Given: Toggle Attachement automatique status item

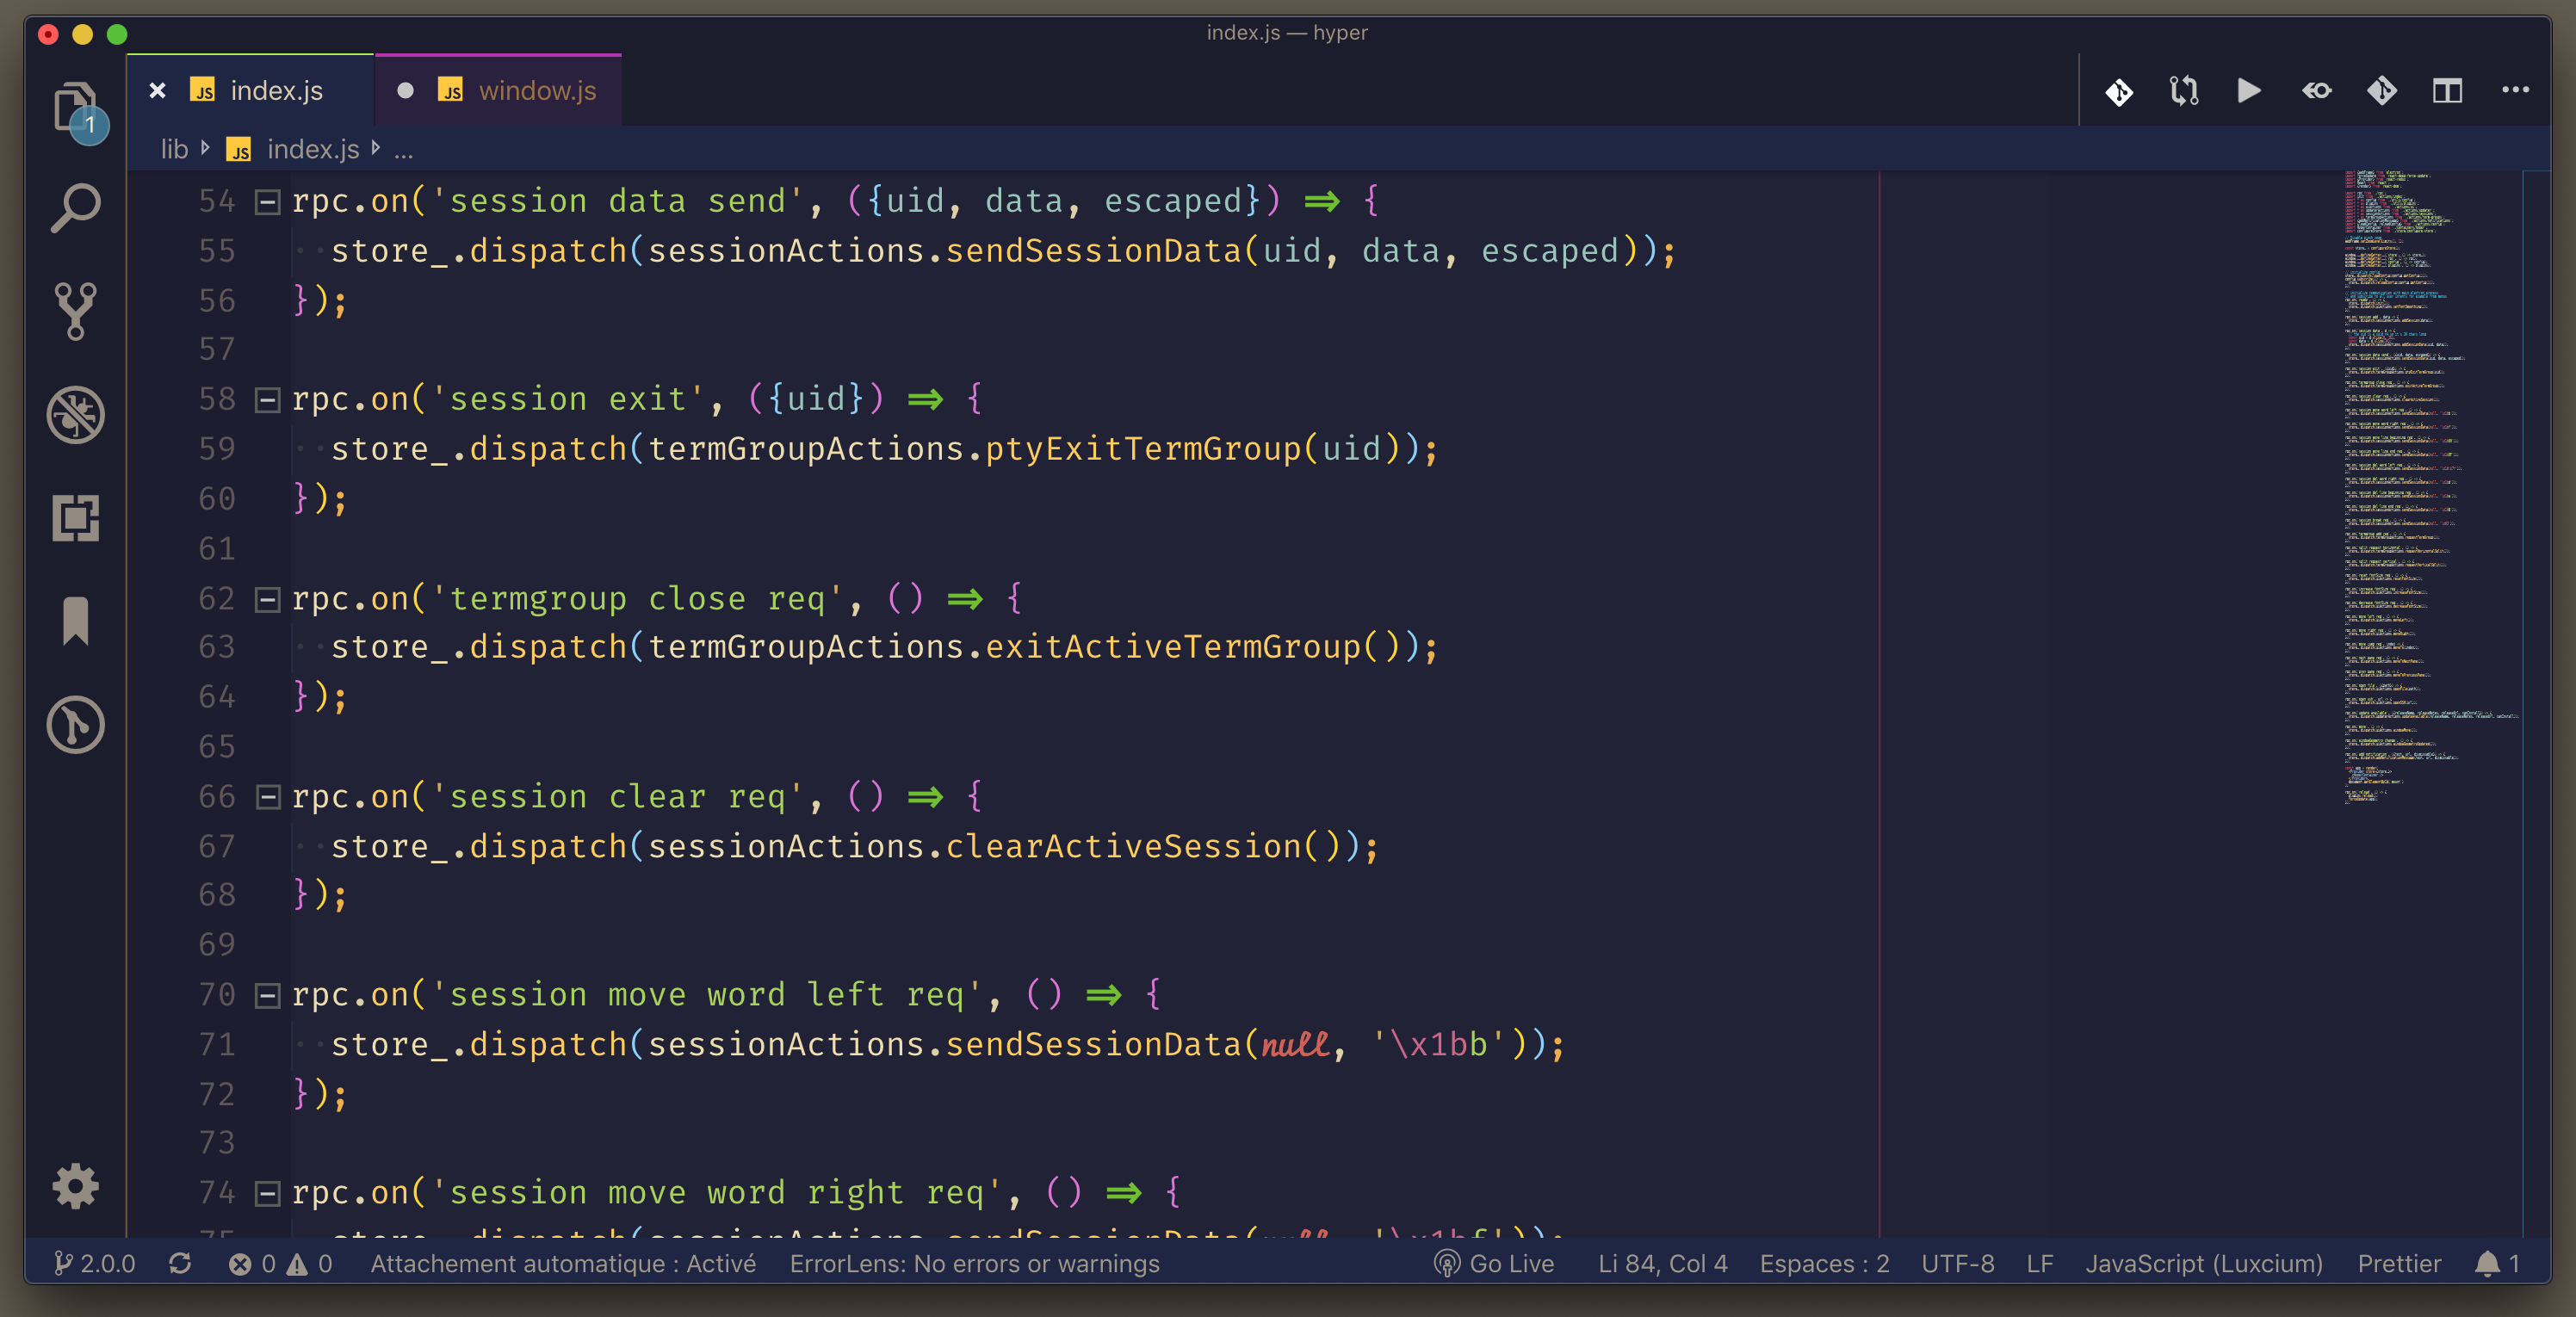Looking at the screenshot, I should [562, 1264].
